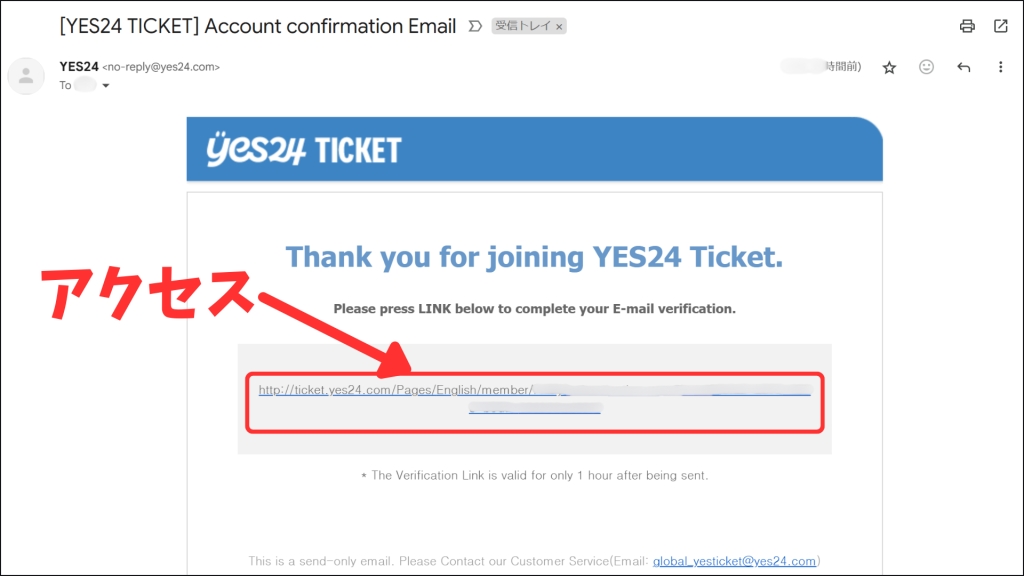Toggle the importance marker beside the subject
The height and width of the screenshot is (576, 1024).
(475, 27)
